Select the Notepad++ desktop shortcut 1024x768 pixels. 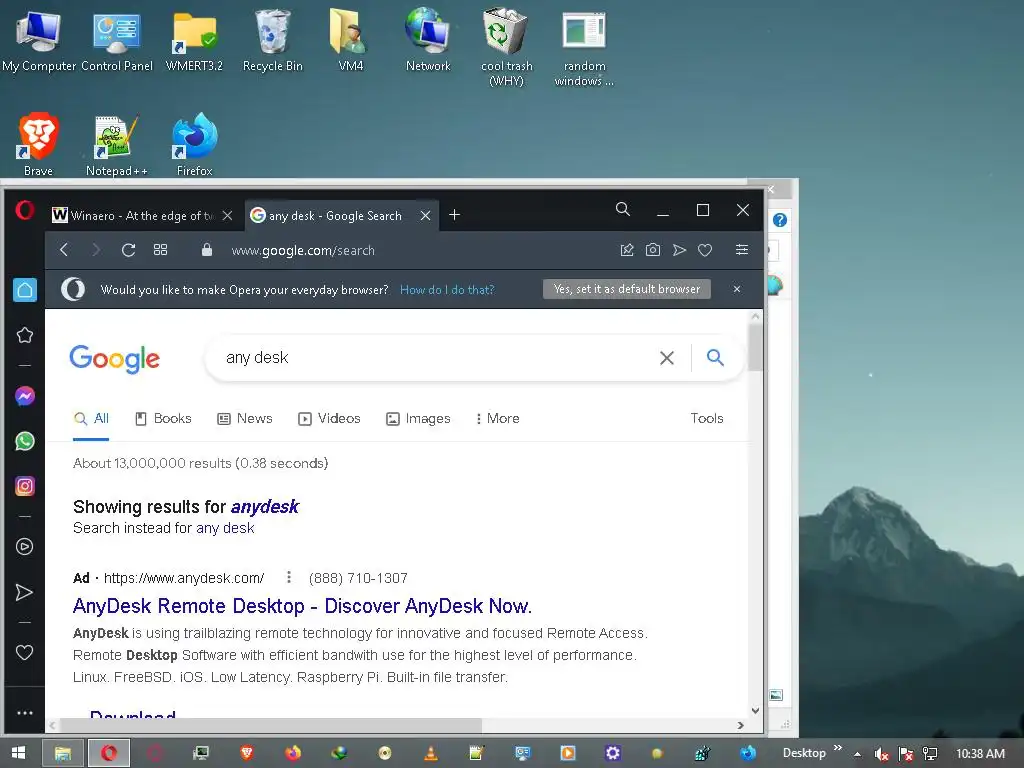click(x=117, y=145)
